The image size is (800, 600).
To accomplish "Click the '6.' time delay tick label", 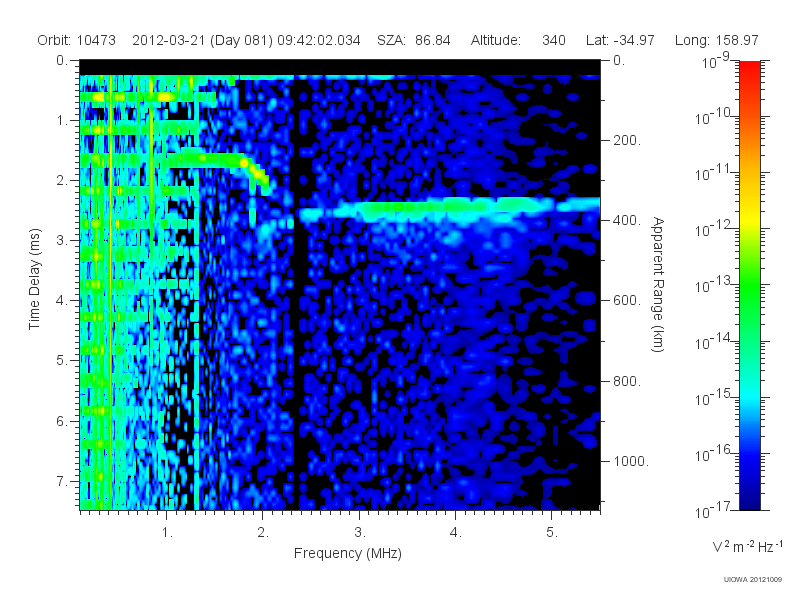I will pyautogui.click(x=62, y=421).
